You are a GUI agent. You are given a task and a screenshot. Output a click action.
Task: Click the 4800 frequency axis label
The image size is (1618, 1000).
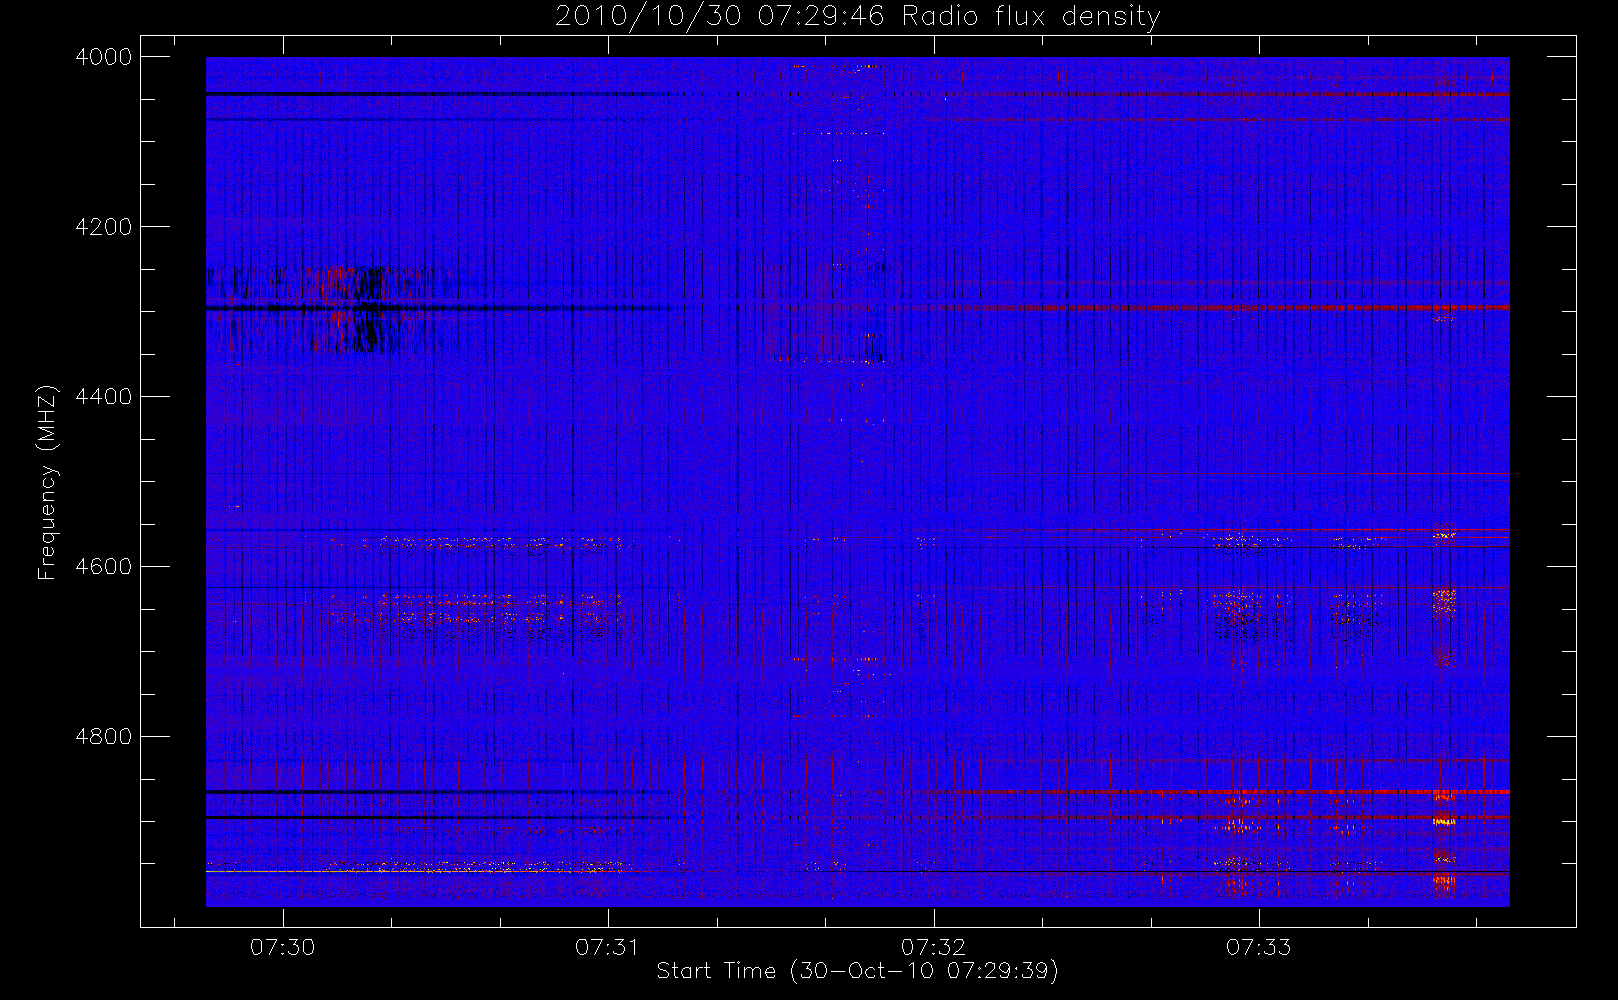(104, 737)
